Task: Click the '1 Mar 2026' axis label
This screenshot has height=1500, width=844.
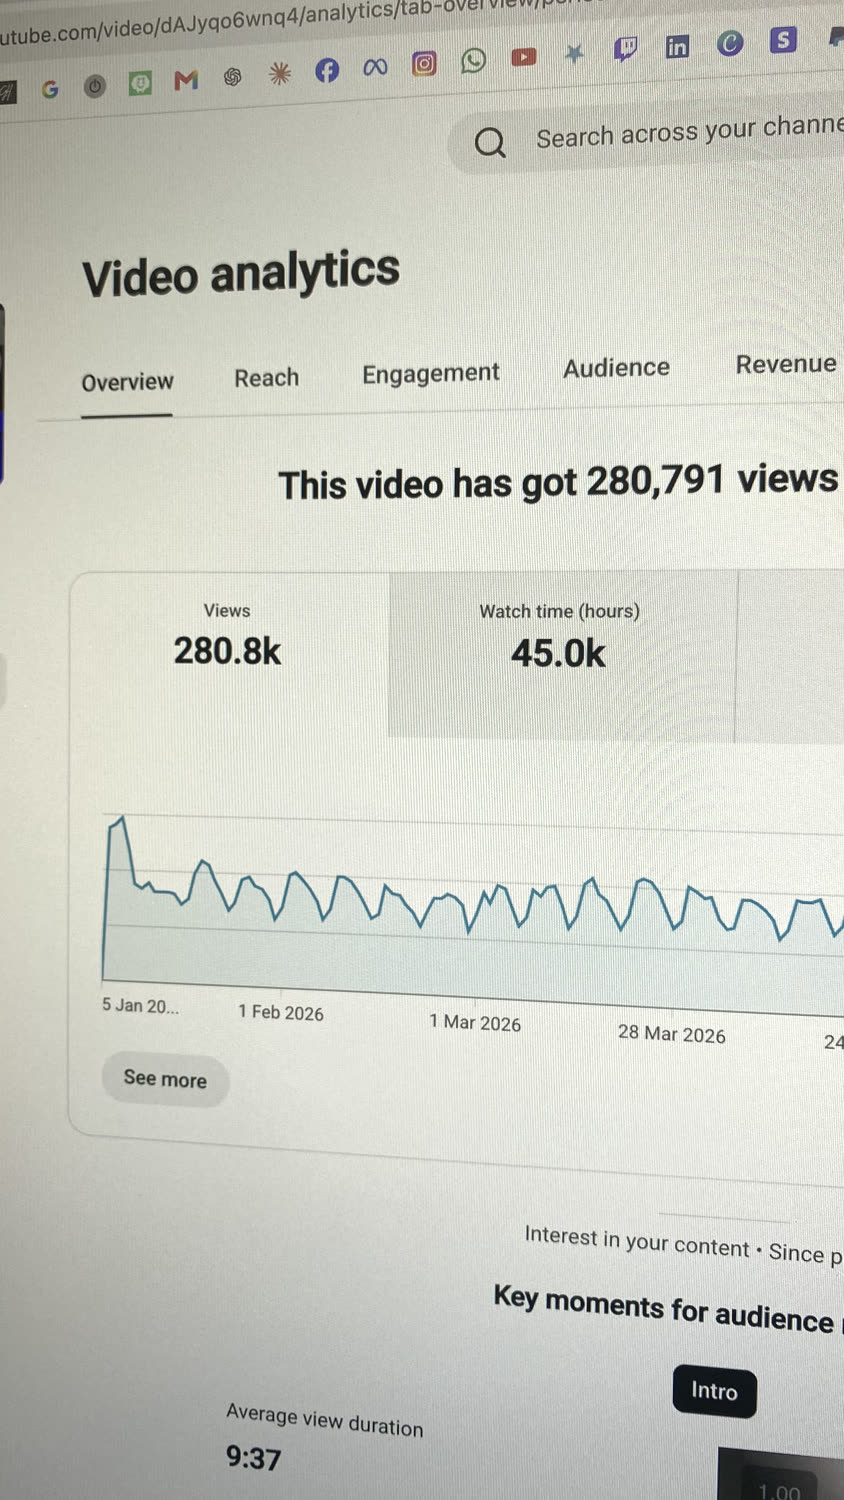Action: [475, 1023]
